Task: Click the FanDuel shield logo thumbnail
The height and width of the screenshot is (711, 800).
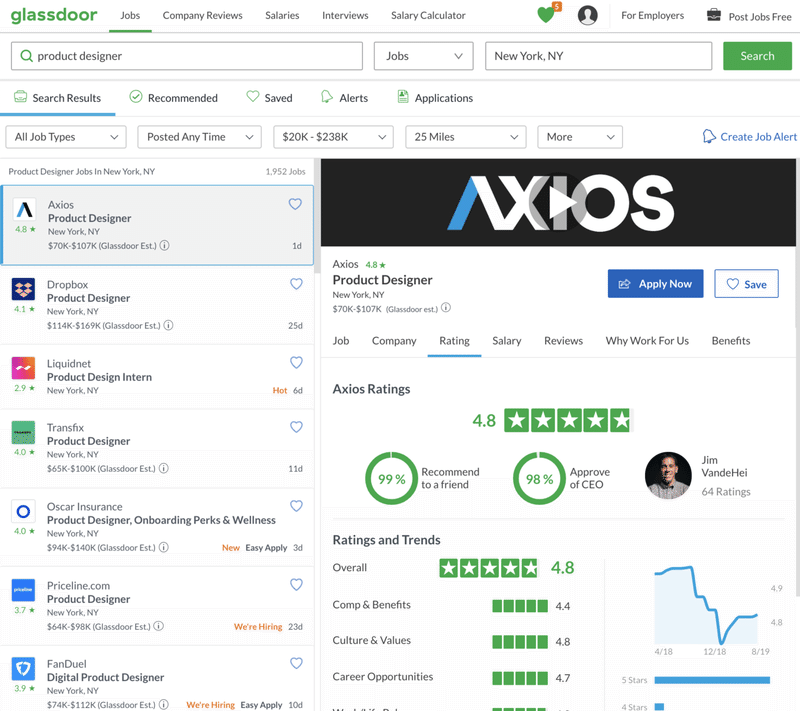Action: point(23,669)
